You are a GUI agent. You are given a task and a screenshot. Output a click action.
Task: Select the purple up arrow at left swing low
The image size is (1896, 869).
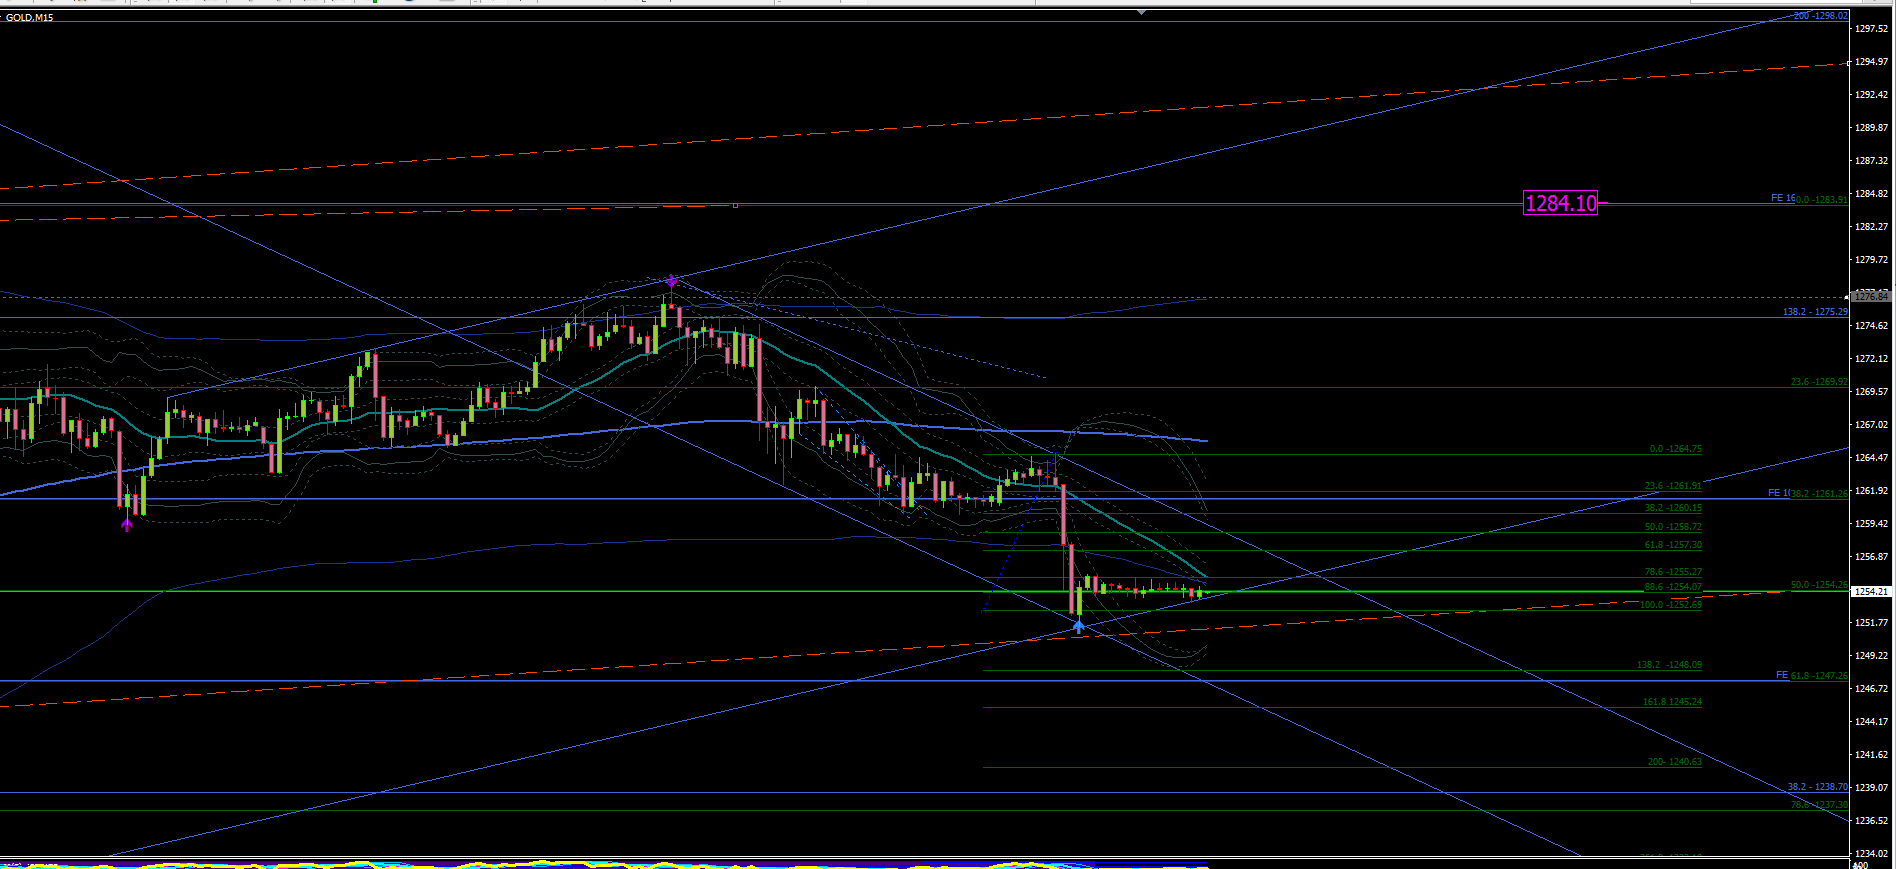click(127, 523)
